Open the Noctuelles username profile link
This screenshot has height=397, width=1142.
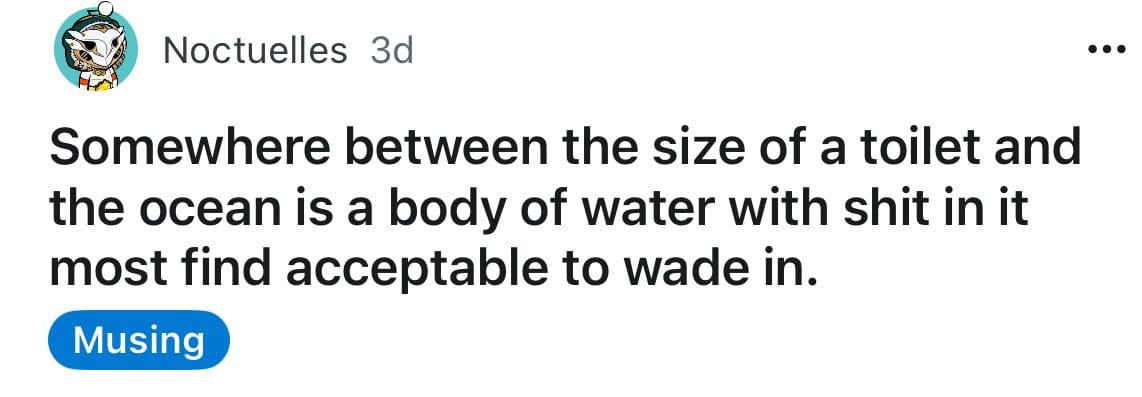255,51
